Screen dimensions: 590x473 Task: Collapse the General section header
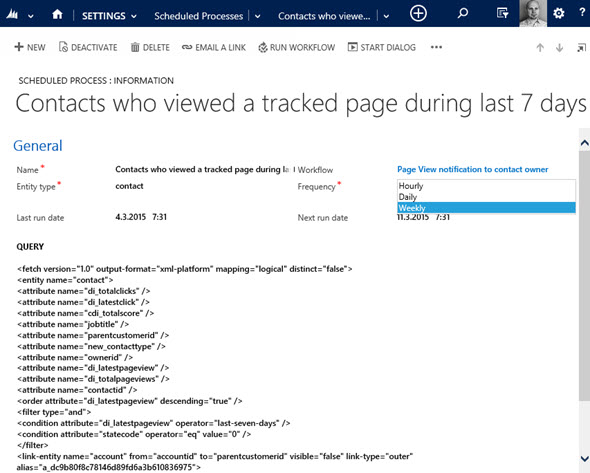tap(38, 146)
